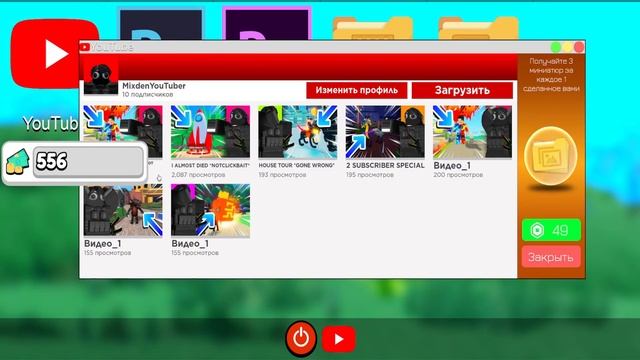Click the YouTube logo in window title bar
This screenshot has width=640, height=360.
point(84,47)
